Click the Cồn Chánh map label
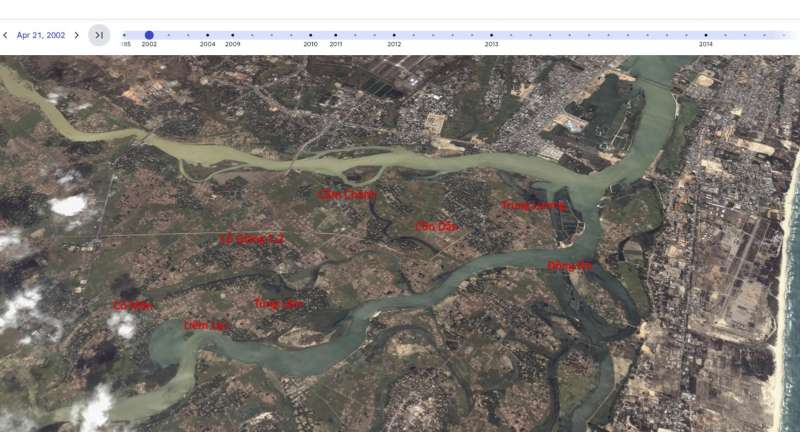 click(x=347, y=194)
